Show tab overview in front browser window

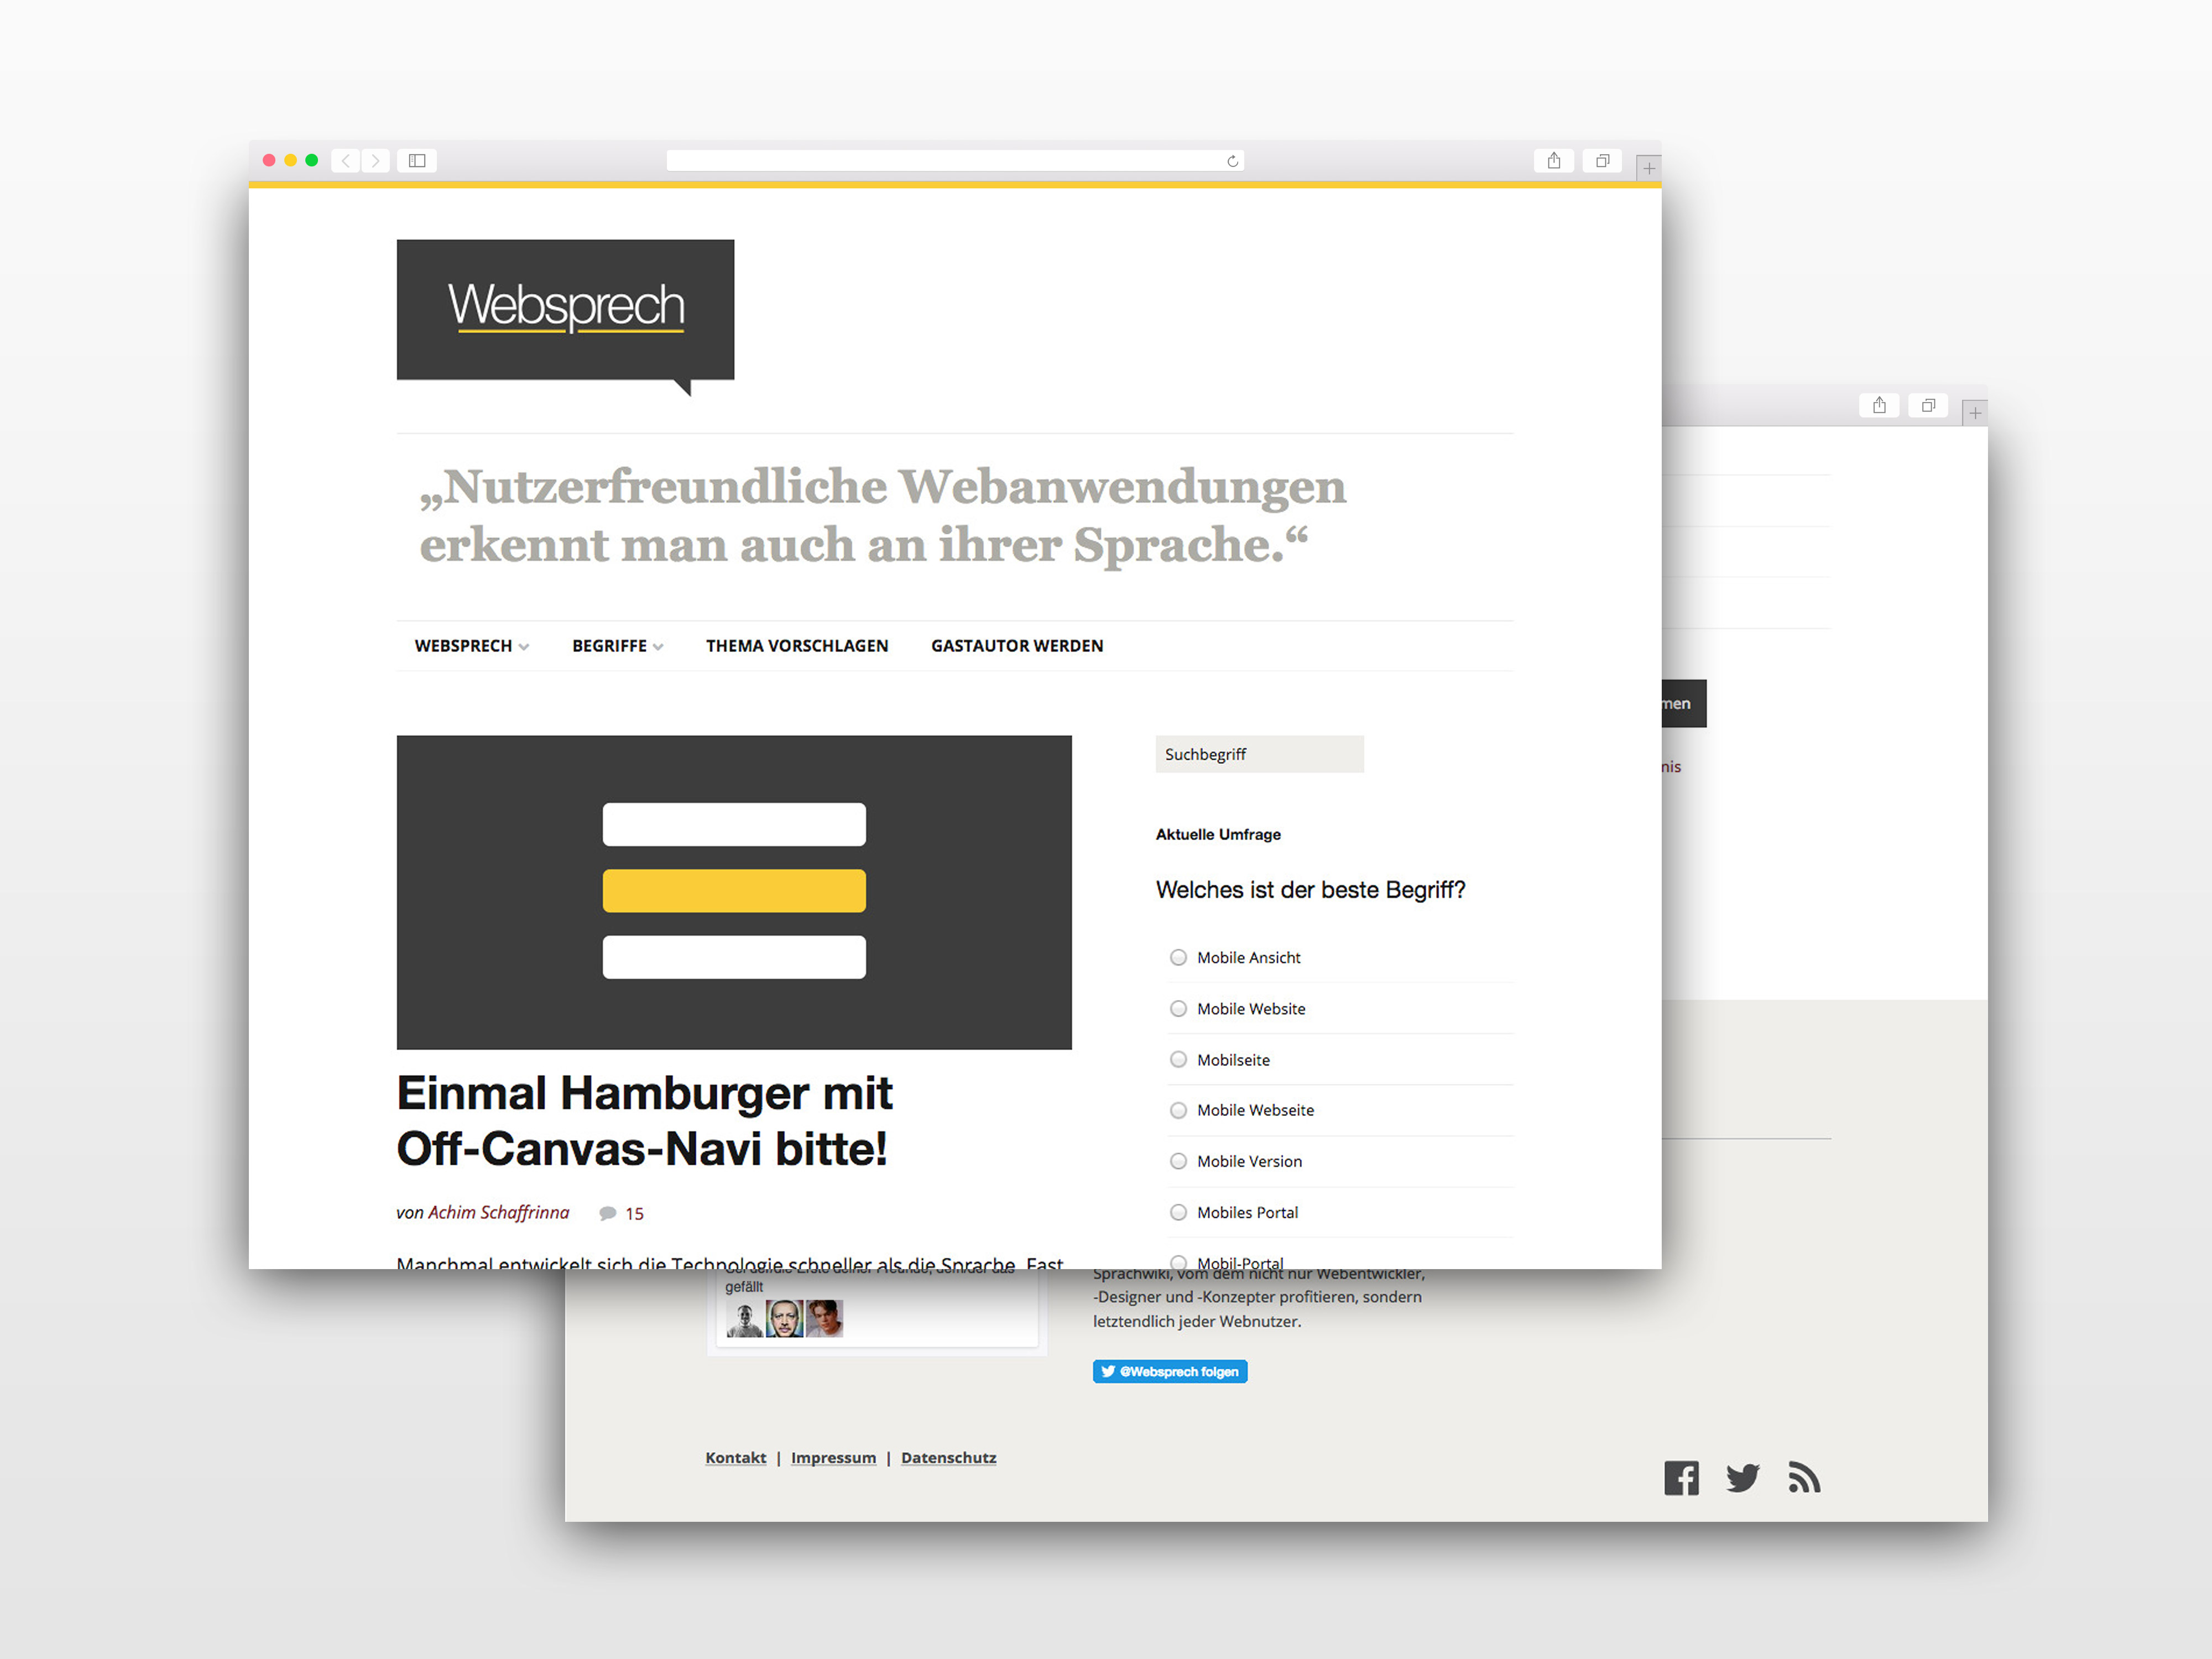point(1602,160)
